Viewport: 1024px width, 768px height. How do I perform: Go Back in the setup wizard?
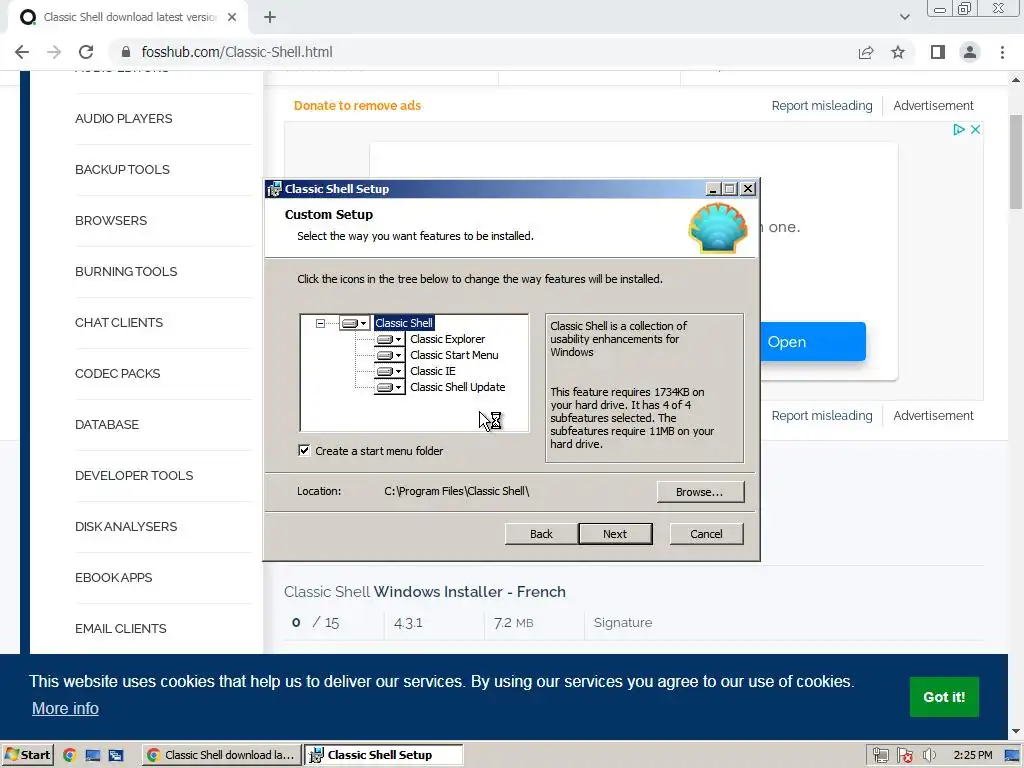point(541,534)
